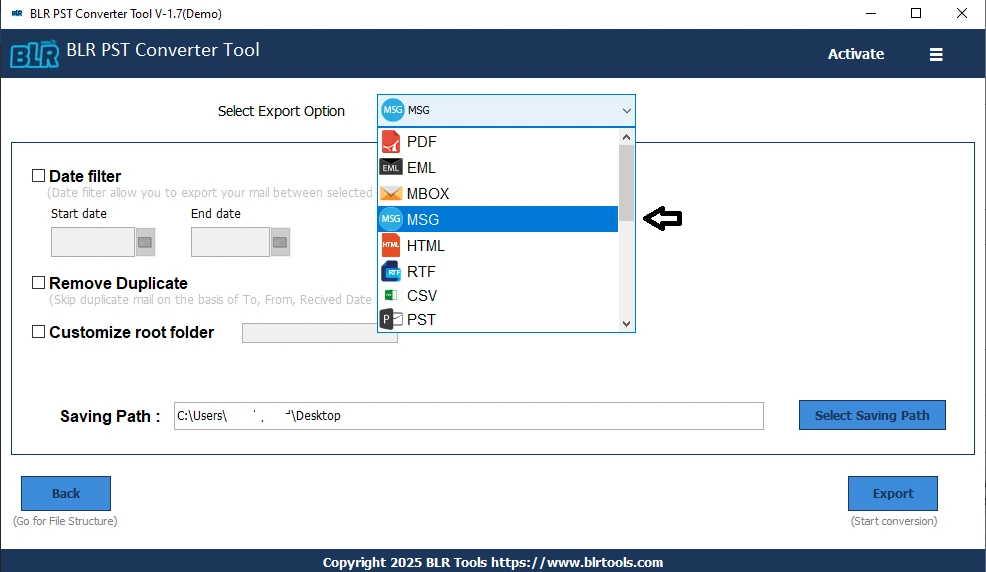Click the EML format icon

[x=390, y=168]
